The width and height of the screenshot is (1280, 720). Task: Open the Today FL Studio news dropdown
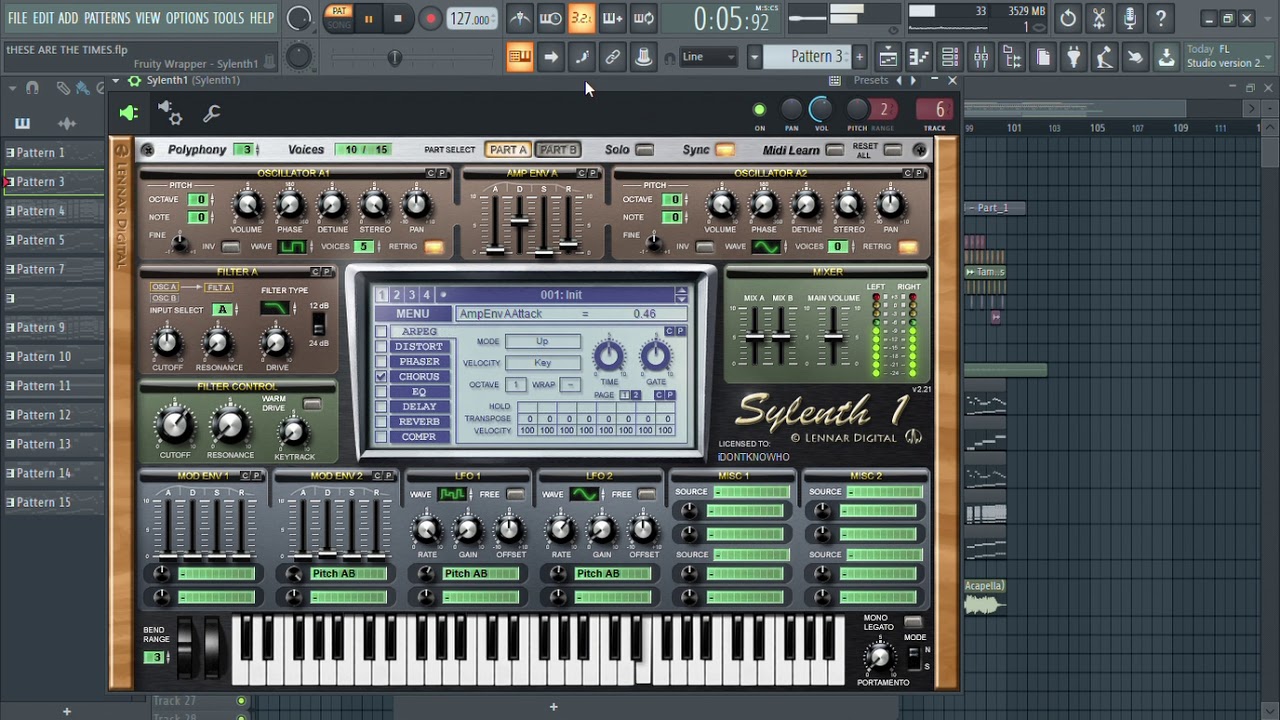coord(1224,57)
